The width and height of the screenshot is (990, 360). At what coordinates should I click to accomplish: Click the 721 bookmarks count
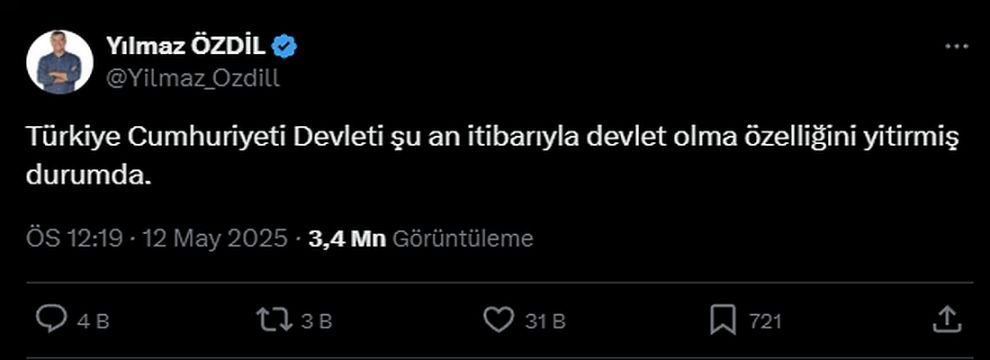point(765,322)
